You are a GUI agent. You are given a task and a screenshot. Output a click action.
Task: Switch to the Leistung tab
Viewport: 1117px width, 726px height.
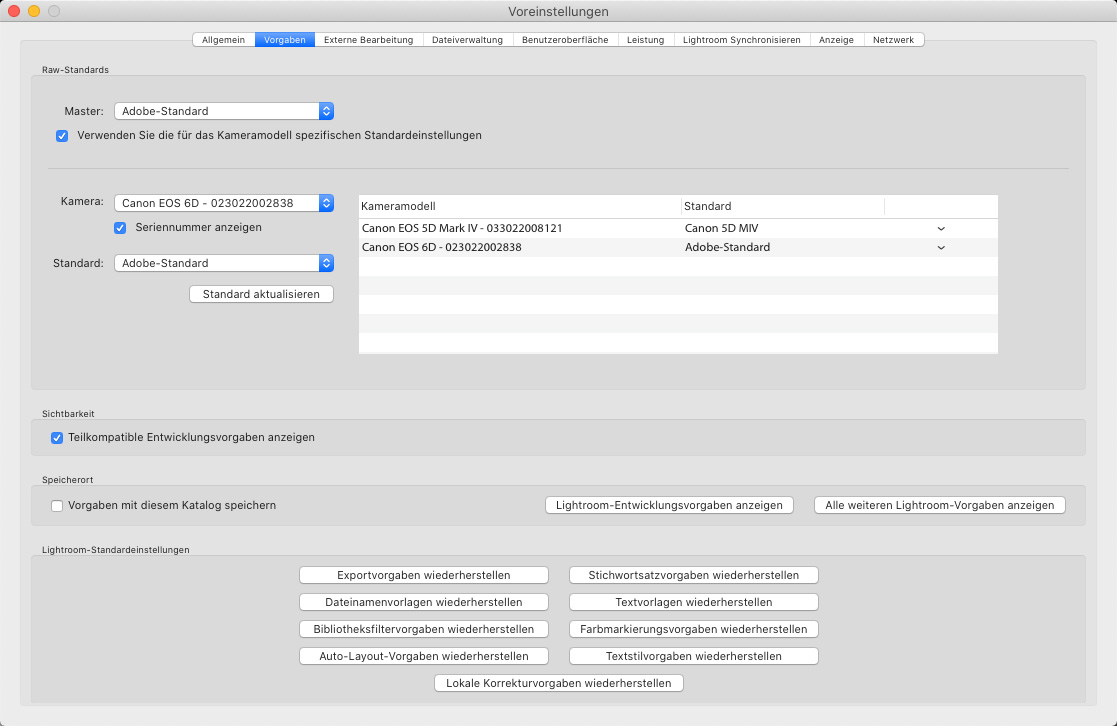[x=645, y=40]
